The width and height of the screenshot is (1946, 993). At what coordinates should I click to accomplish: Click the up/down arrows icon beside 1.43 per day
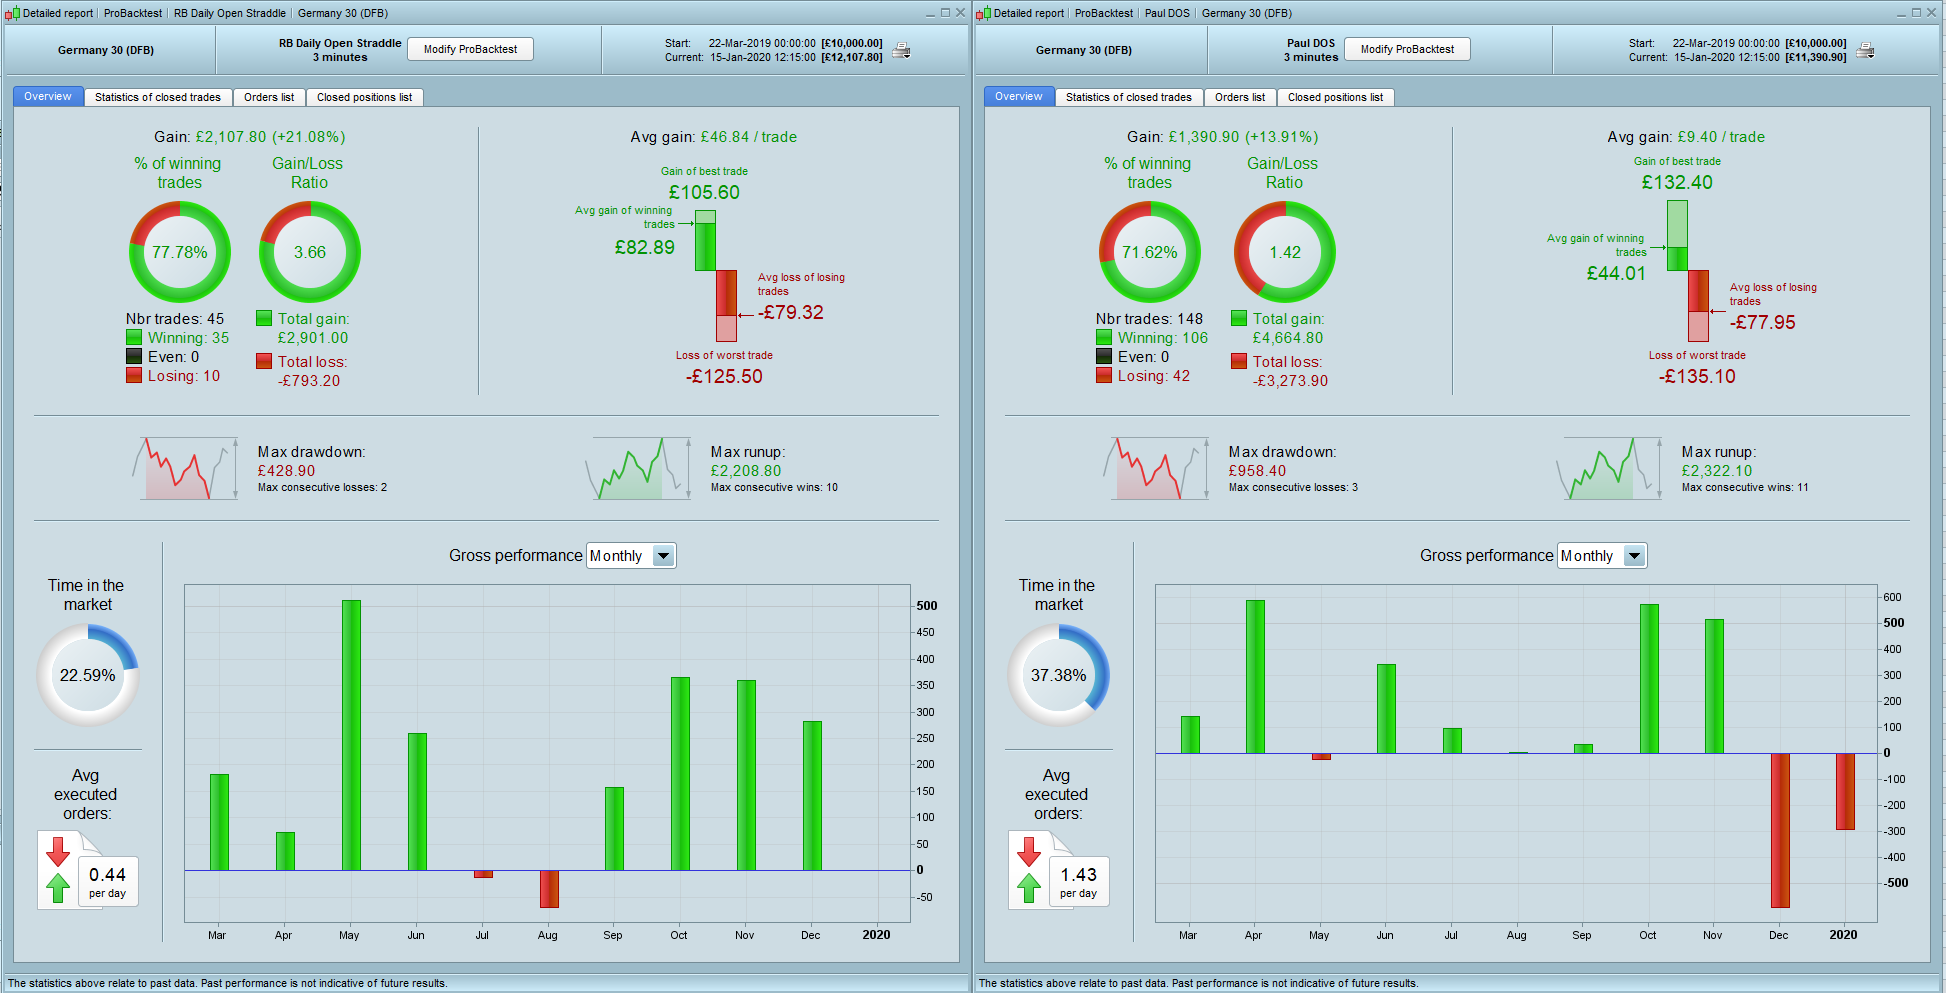(1029, 869)
